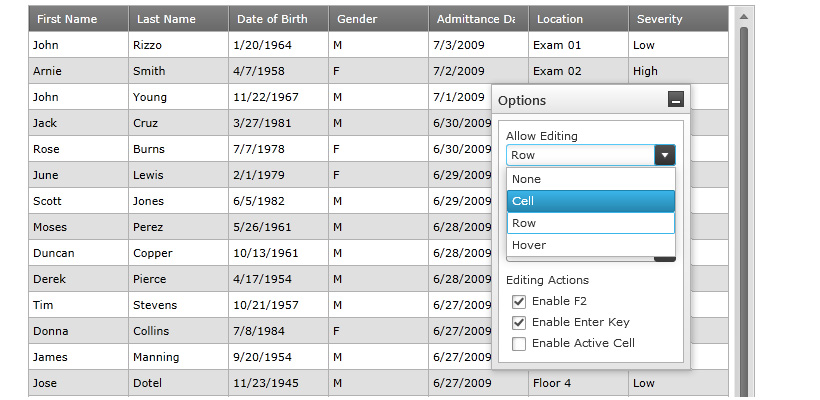Click cell 'Donna'
This screenshot has width=820, height=400.
click(78, 332)
